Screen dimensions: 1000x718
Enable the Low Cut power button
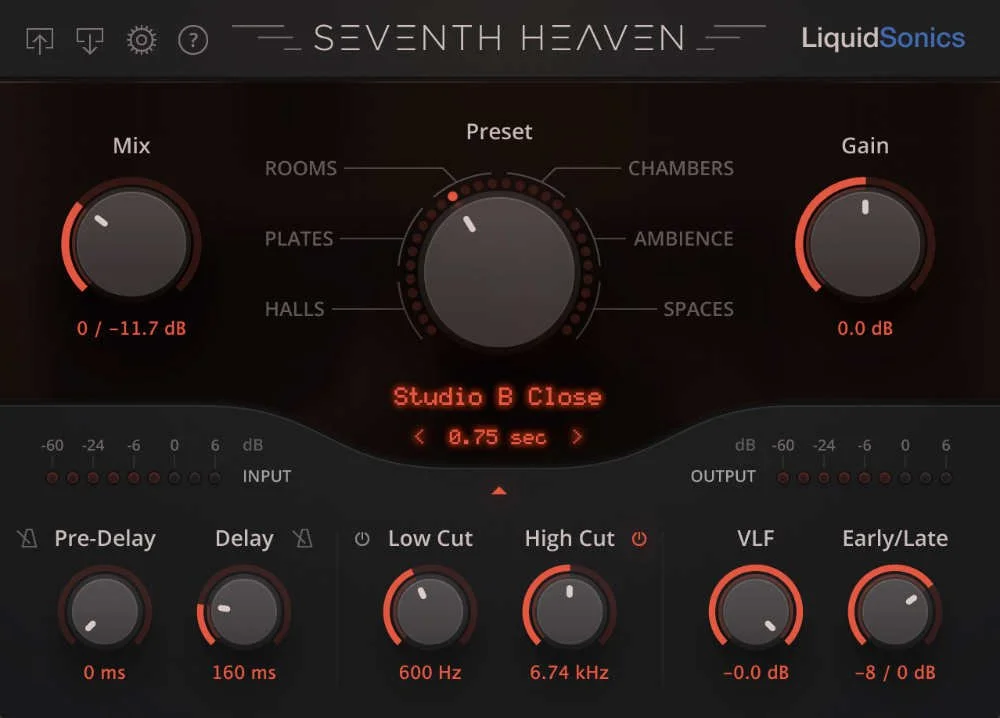click(x=362, y=539)
